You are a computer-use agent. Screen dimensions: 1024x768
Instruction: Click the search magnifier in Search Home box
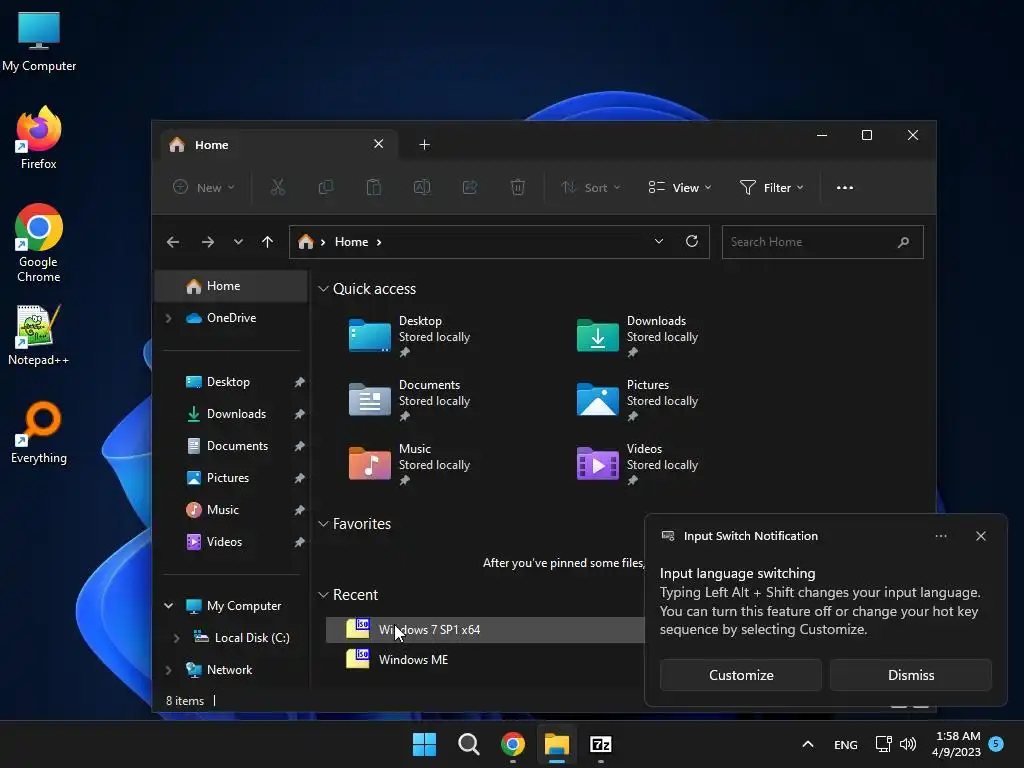click(903, 242)
